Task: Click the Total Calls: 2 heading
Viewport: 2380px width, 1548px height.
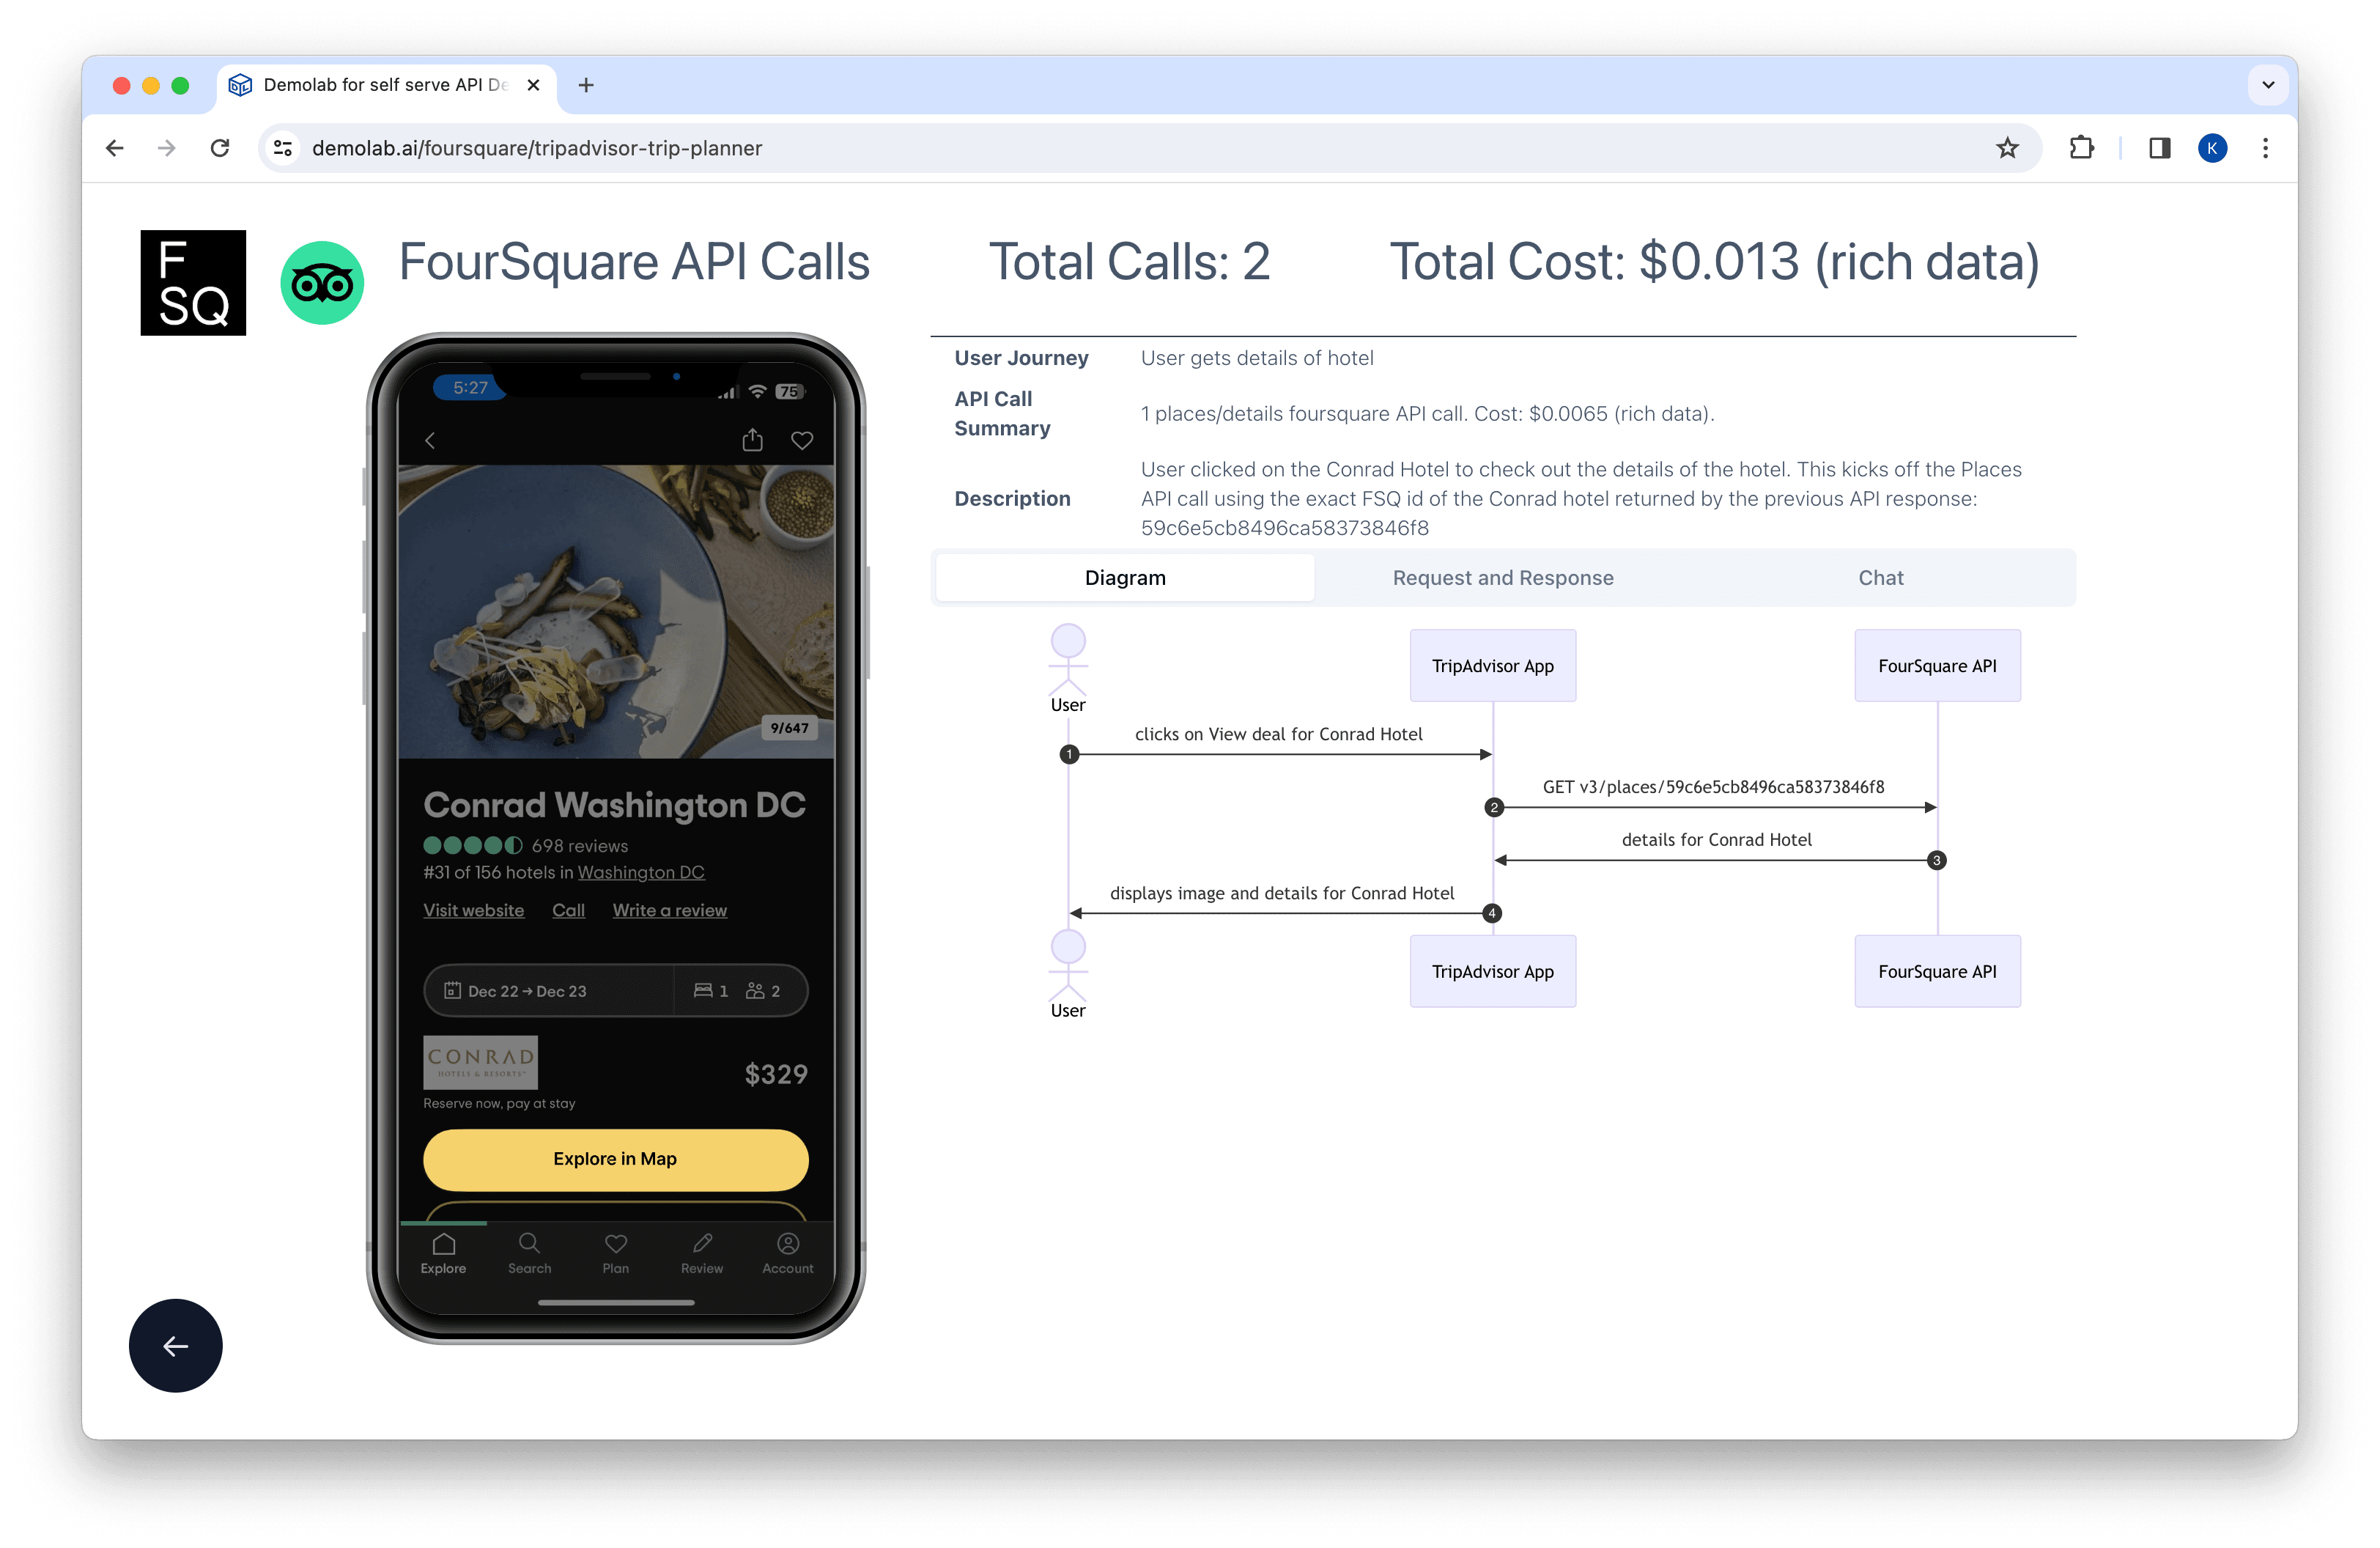Action: 1129,262
